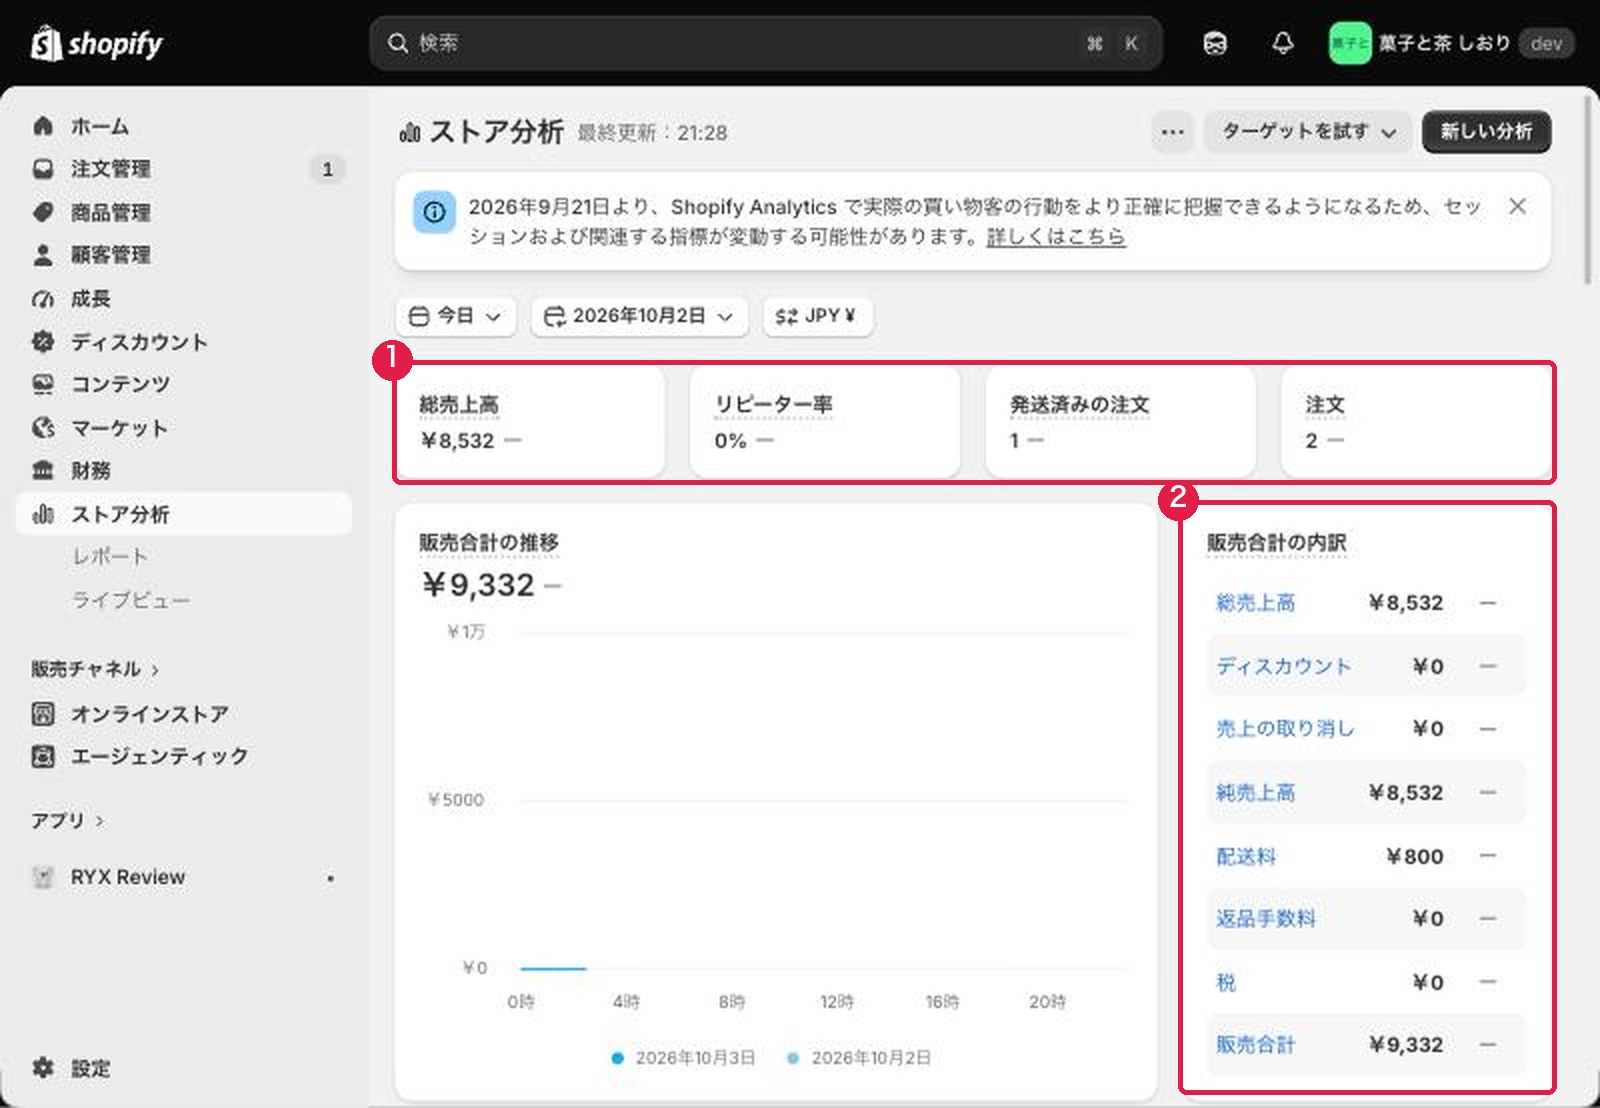Screen dimensions: 1600x1108
Task: Click the blue info icon in banner
Action: [x=434, y=212]
